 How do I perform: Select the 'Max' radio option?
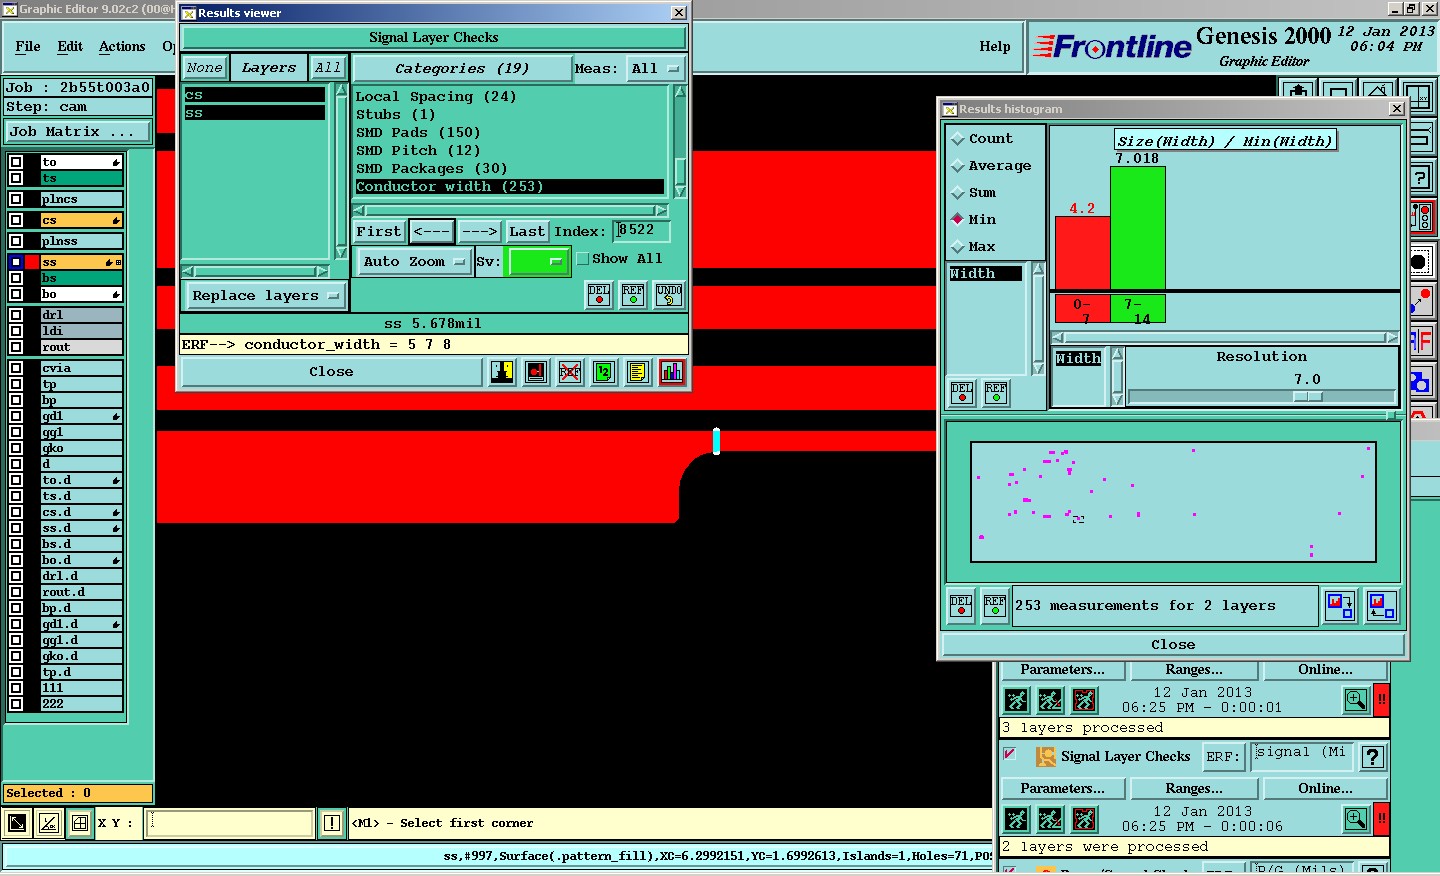point(957,247)
